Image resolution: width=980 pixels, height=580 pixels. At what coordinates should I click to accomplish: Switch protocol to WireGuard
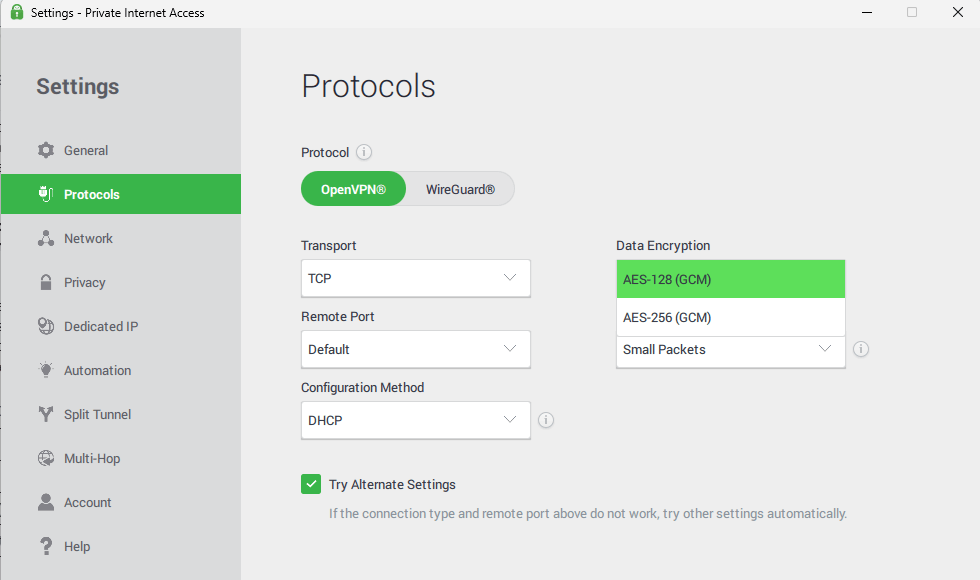pyautogui.click(x=459, y=188)
